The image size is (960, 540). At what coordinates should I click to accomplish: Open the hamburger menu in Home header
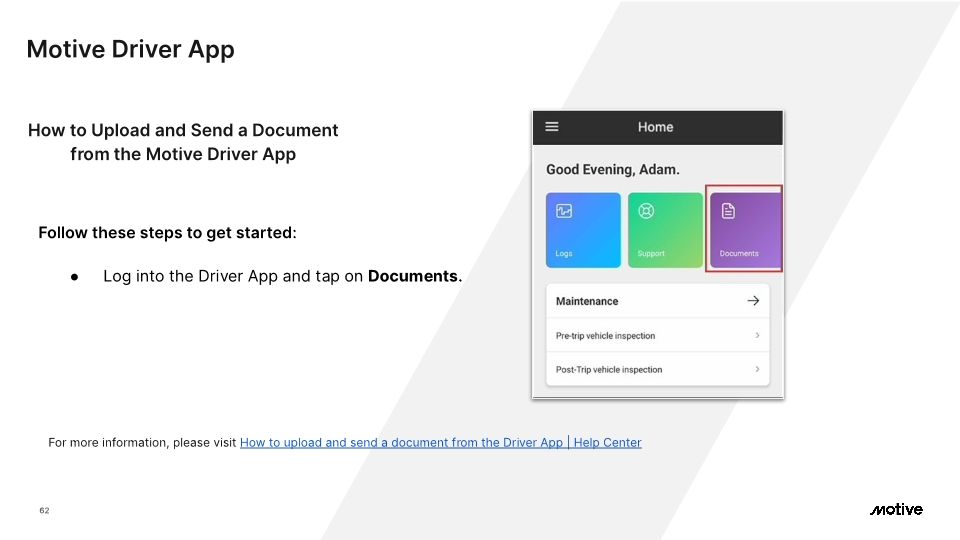coord(552,127)
